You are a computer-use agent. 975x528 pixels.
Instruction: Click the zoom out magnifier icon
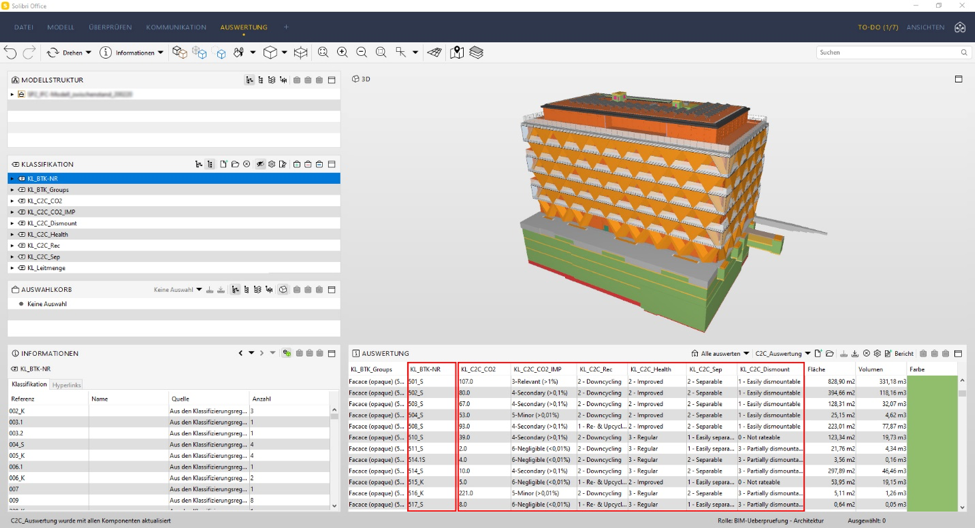pos(362,52)
